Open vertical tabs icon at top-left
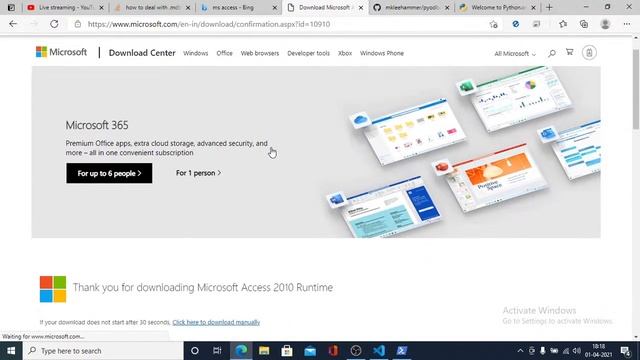640x360 pixels. point(11,7)
